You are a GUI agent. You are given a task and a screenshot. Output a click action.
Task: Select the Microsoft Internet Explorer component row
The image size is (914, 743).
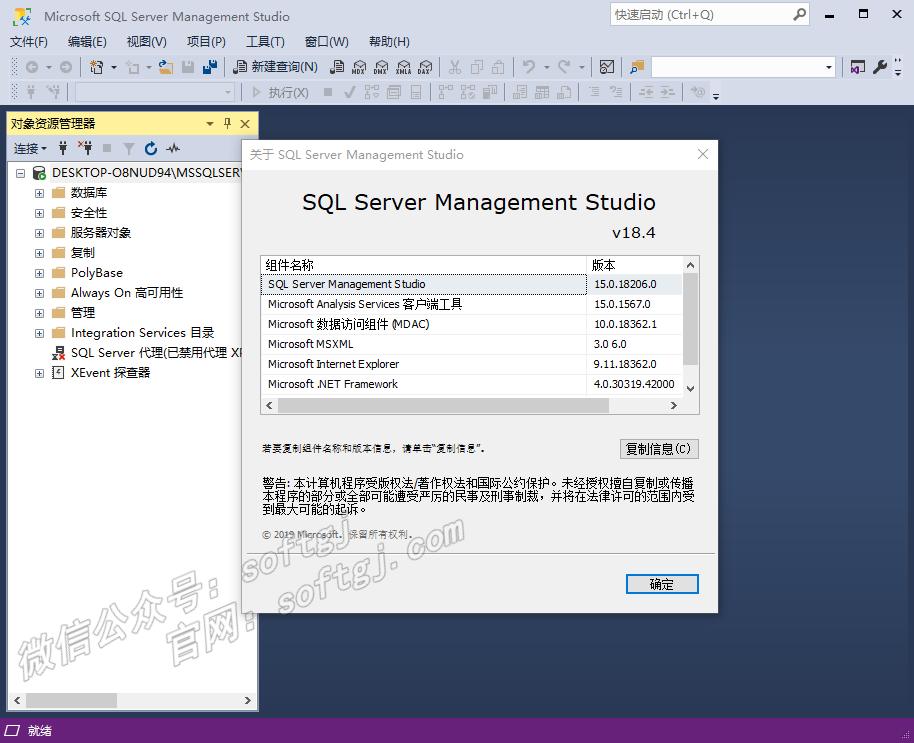[x=471, y=364]
